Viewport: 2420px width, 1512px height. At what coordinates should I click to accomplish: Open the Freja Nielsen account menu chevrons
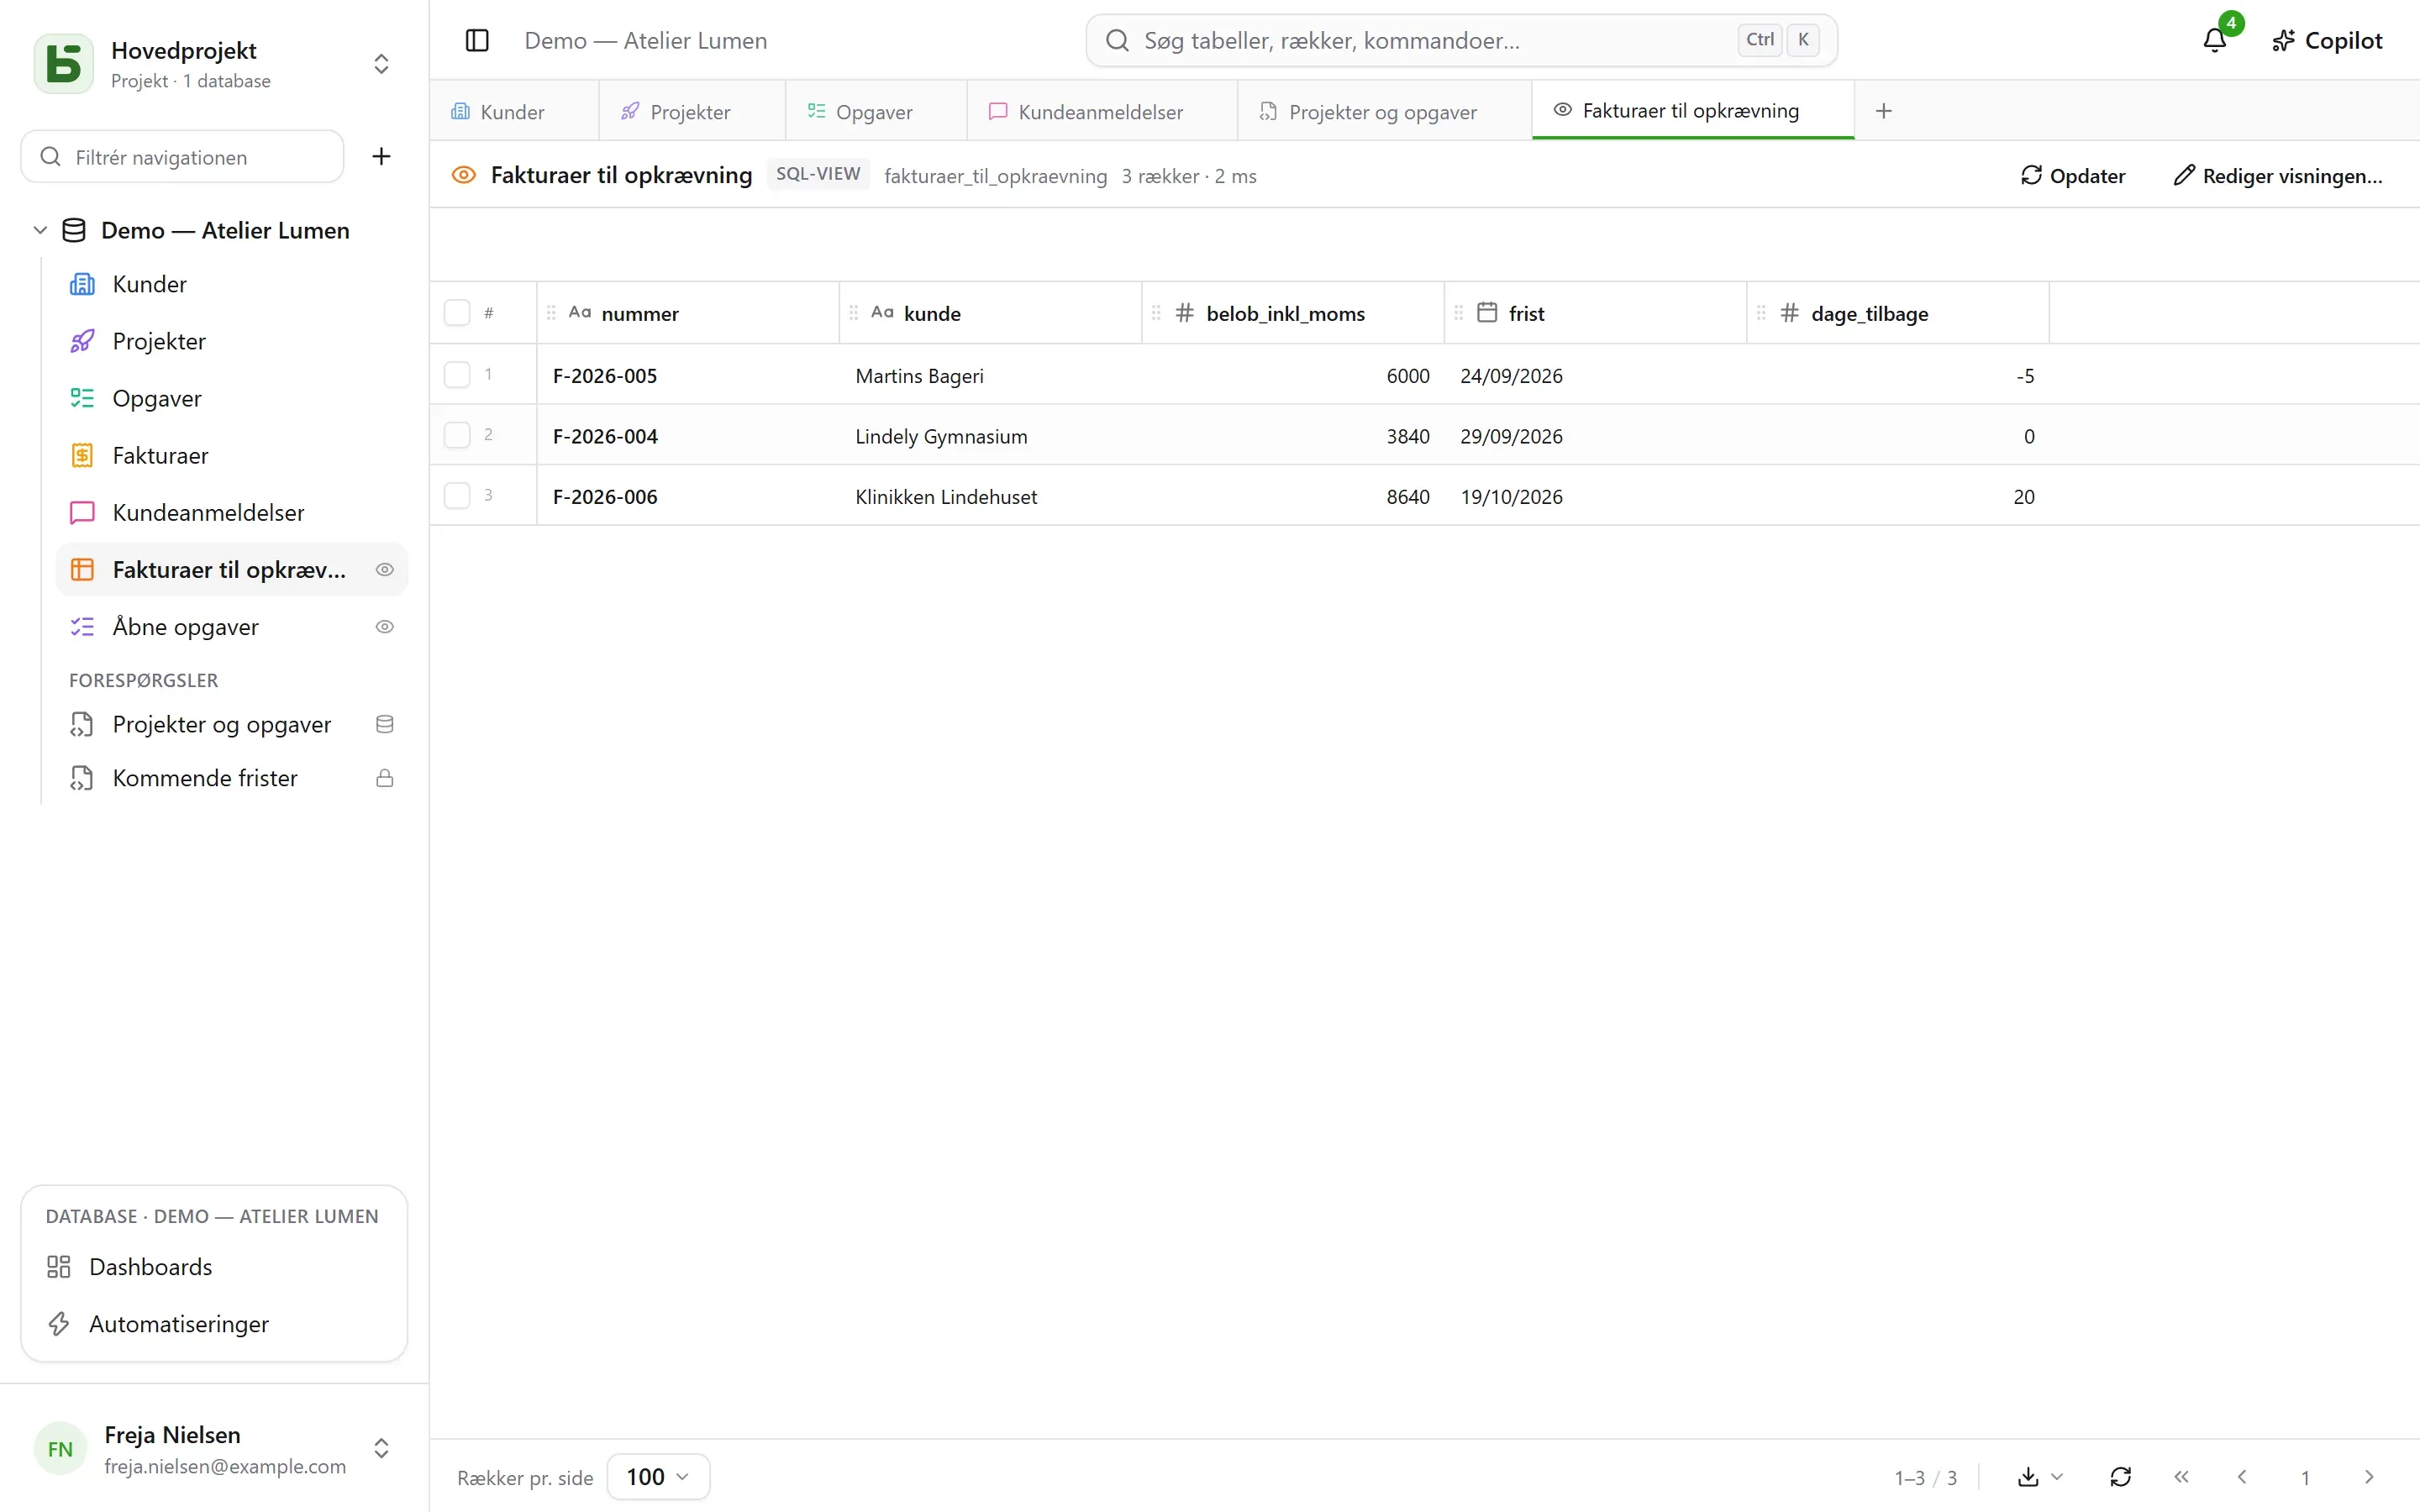[381, 1449]
